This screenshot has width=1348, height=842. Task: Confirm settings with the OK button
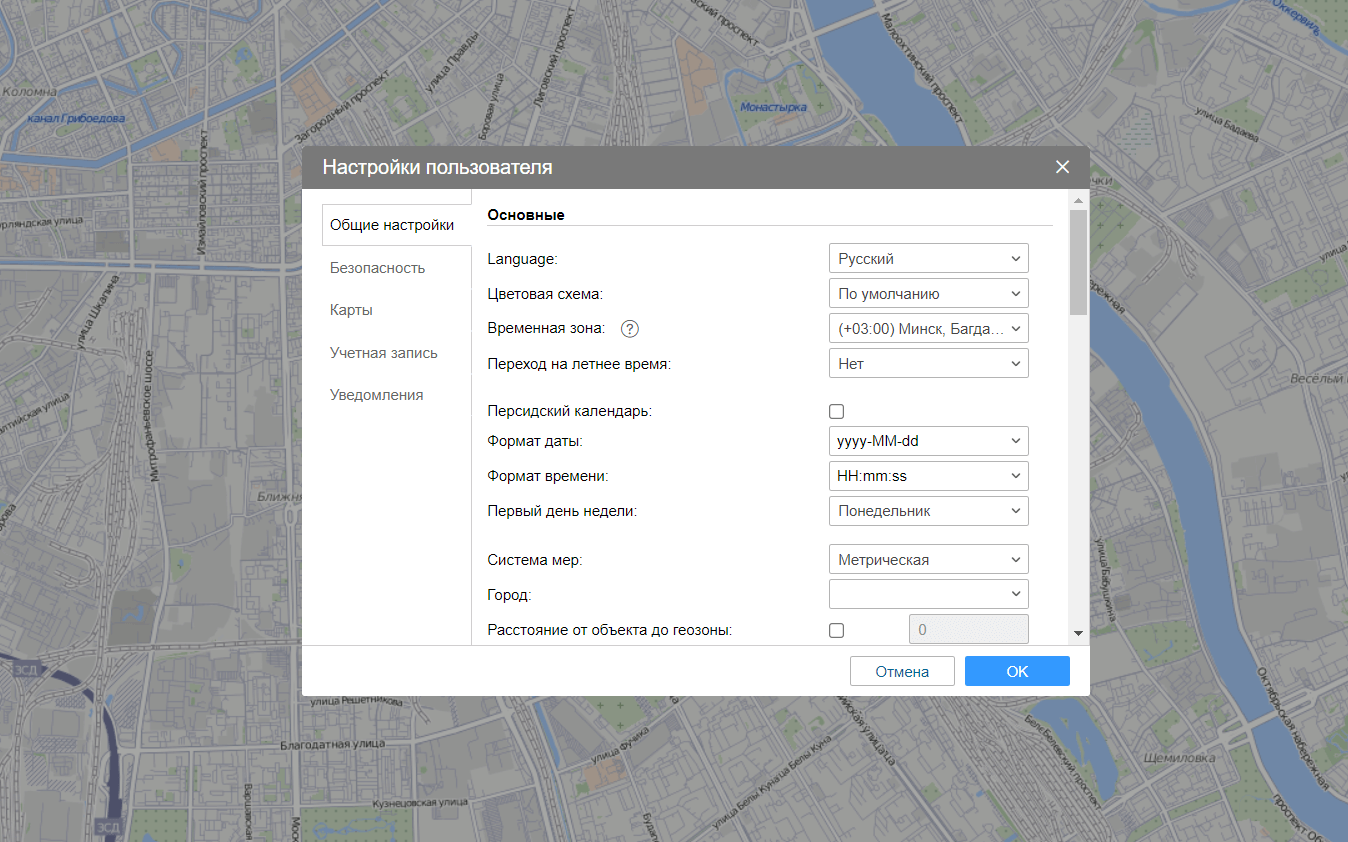[1017, 671]
